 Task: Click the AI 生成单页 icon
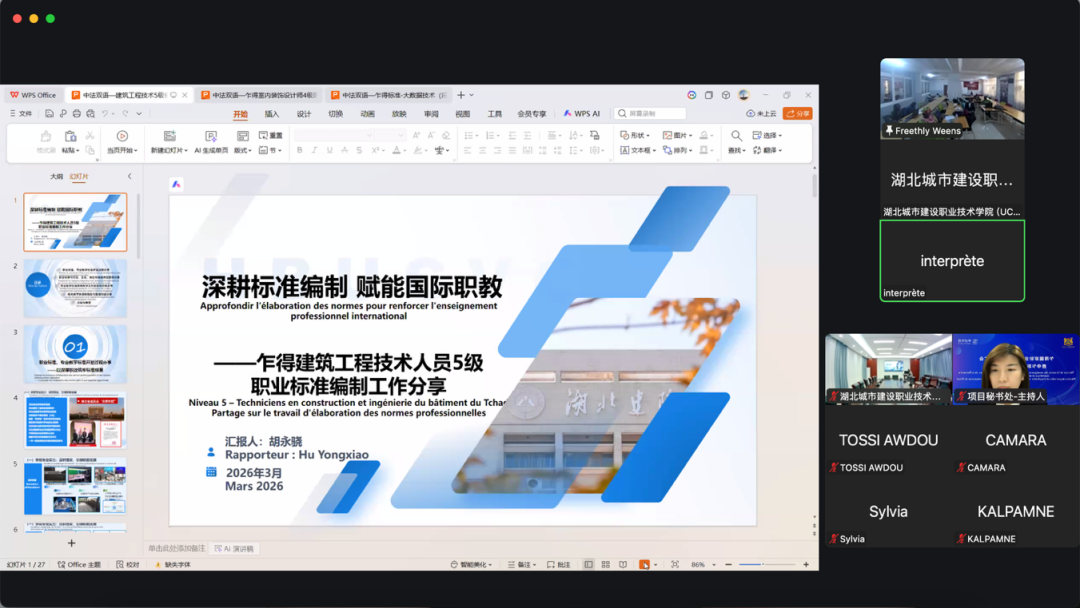point(210,136)
